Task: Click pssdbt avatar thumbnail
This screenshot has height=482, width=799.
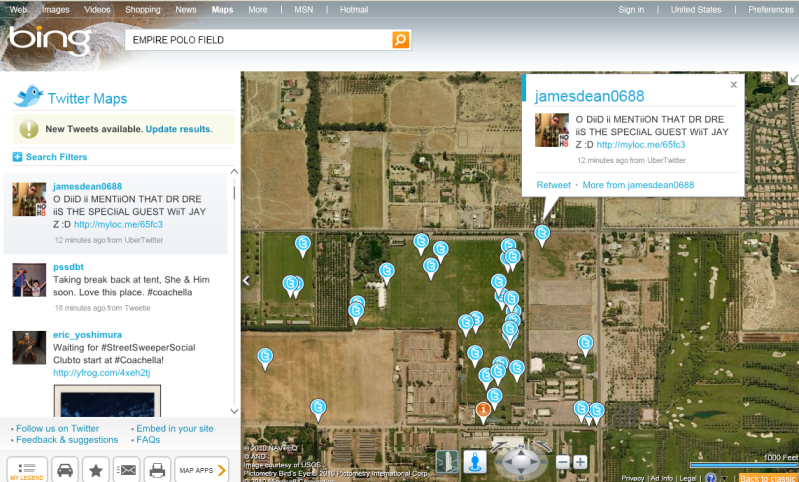Action: 29,280
